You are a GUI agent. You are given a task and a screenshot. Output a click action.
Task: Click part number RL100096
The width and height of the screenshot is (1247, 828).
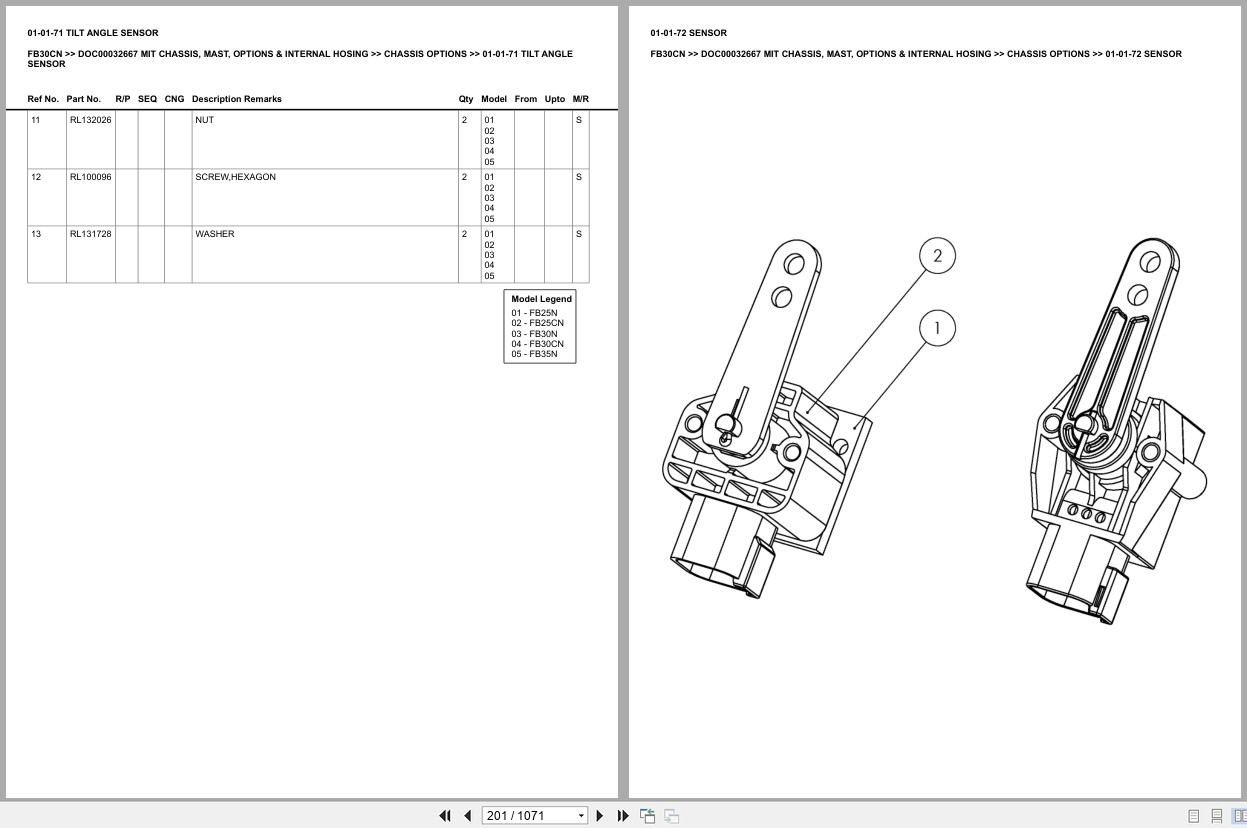point(90,177)
